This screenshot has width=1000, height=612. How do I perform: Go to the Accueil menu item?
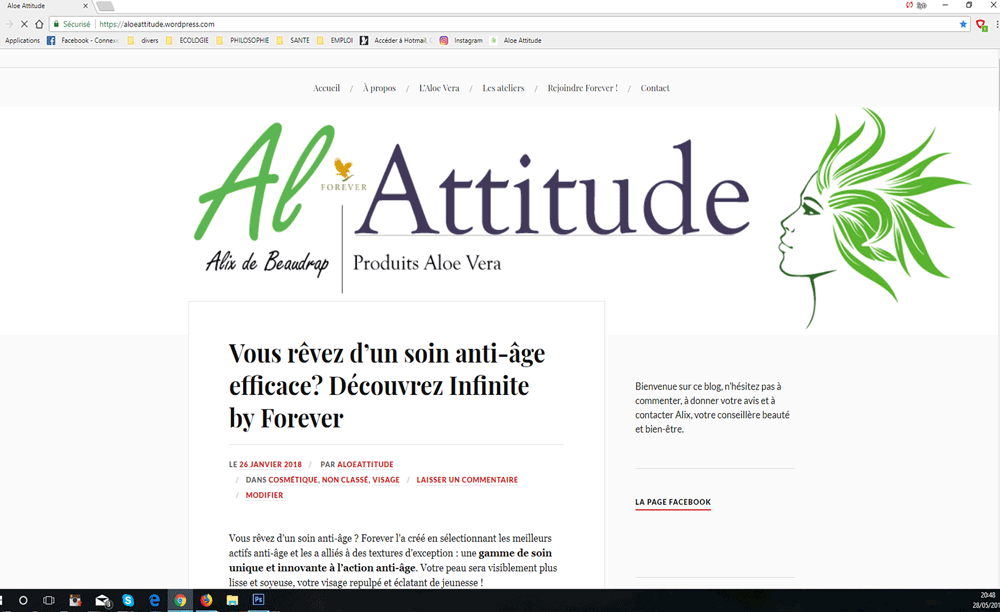(x=326, y=88)
